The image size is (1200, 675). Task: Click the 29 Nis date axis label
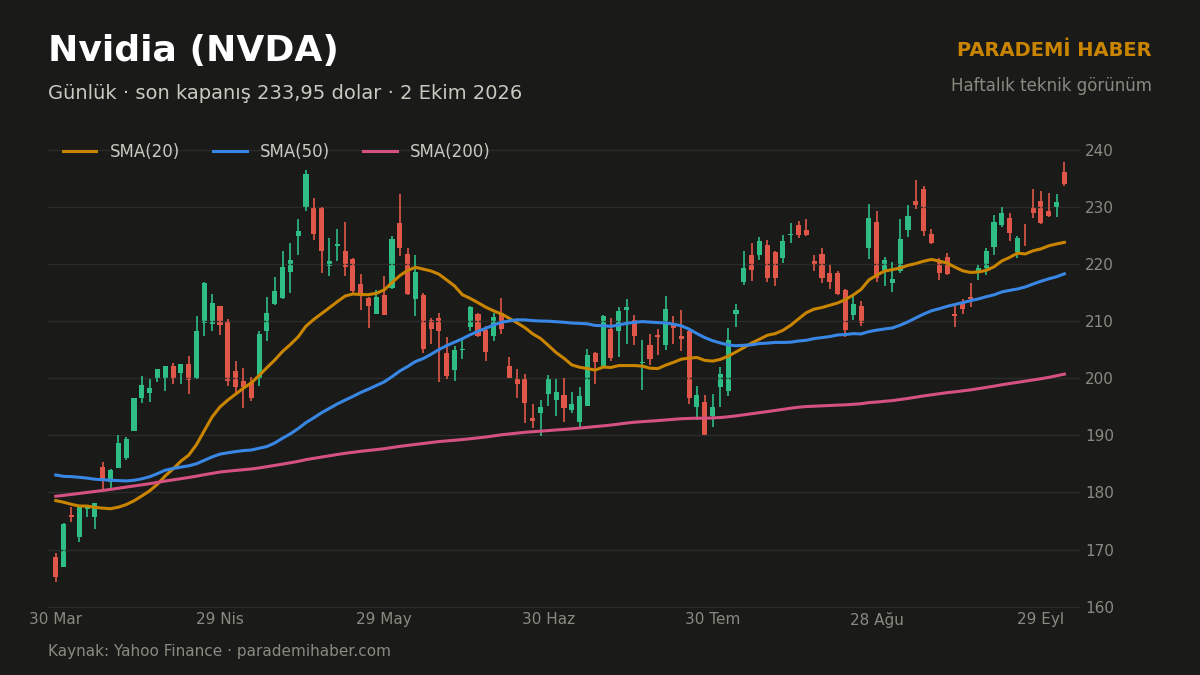pos(220,619)
